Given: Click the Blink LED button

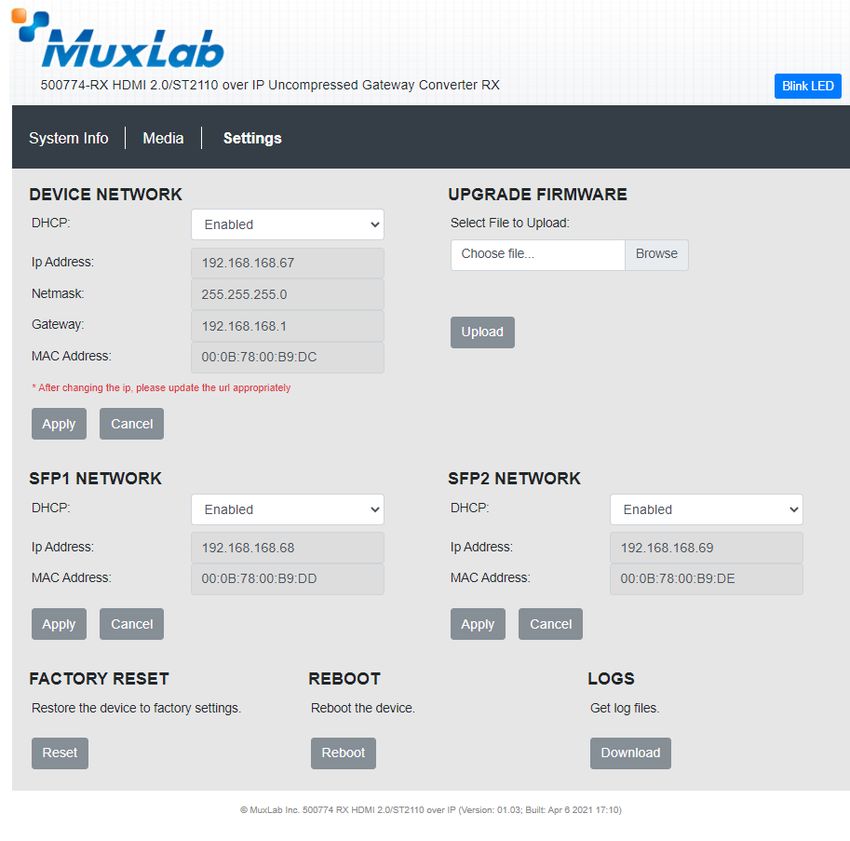Looking at the screenshot, I should (807, 86).
